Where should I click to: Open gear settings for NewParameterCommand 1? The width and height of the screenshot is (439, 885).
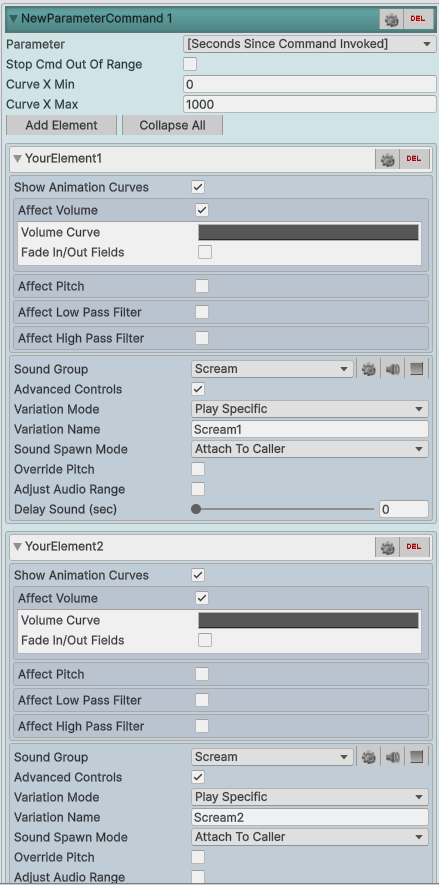[x=392, y=19]
